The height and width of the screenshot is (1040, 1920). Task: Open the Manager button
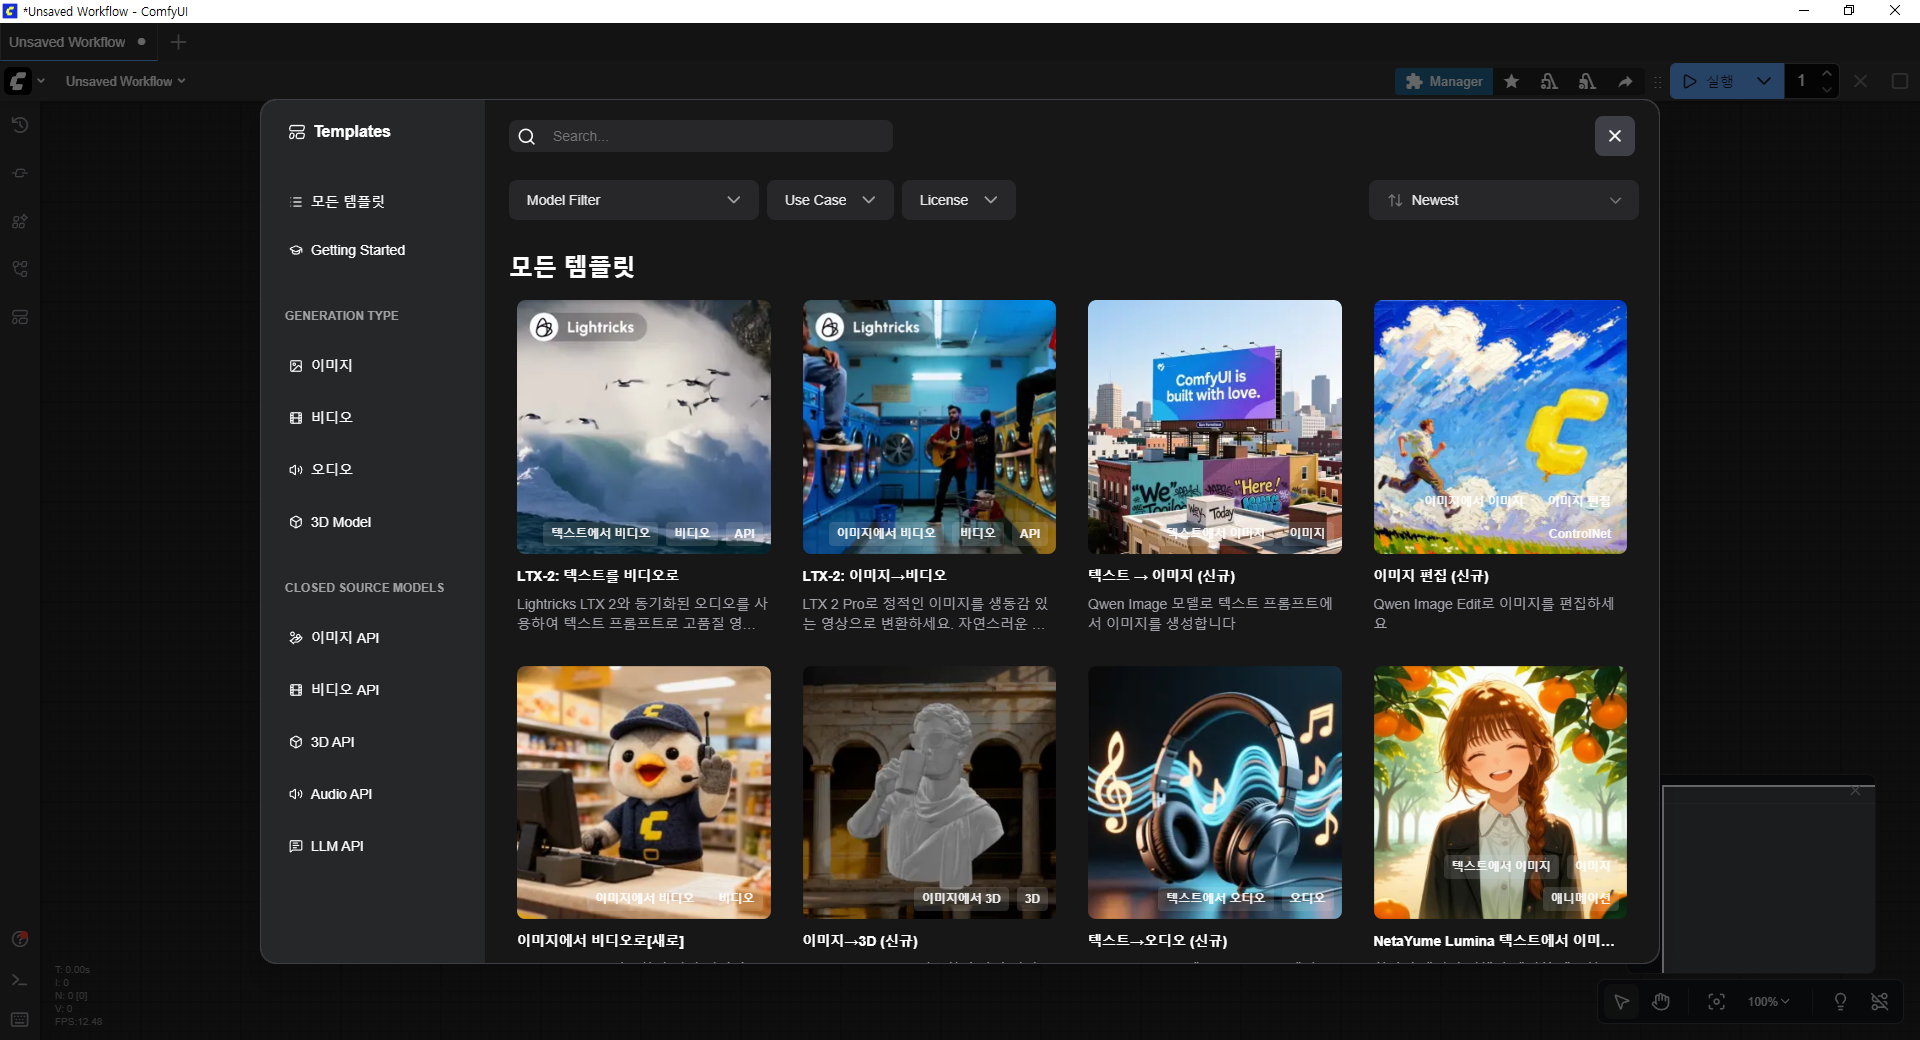coord(1443,81)
